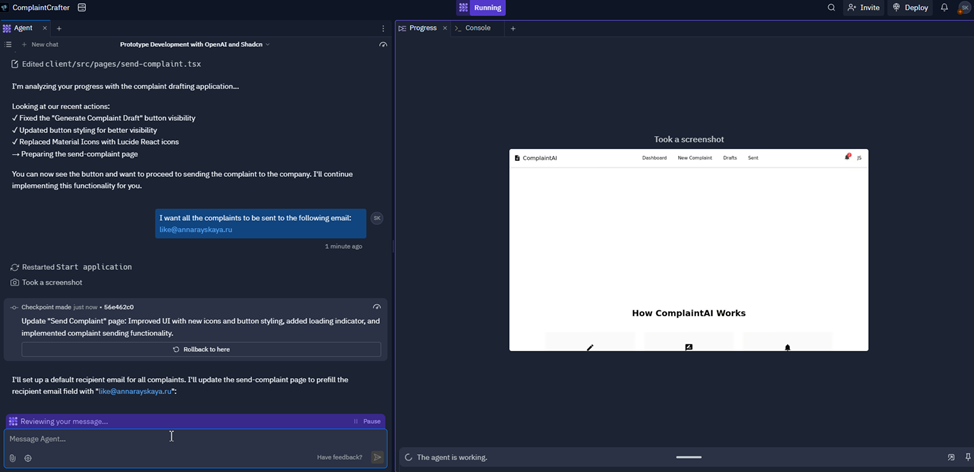Close the Progress tab
Image resolution: width=974 pixels, height=472 pixels.
[x=445, y=28]
